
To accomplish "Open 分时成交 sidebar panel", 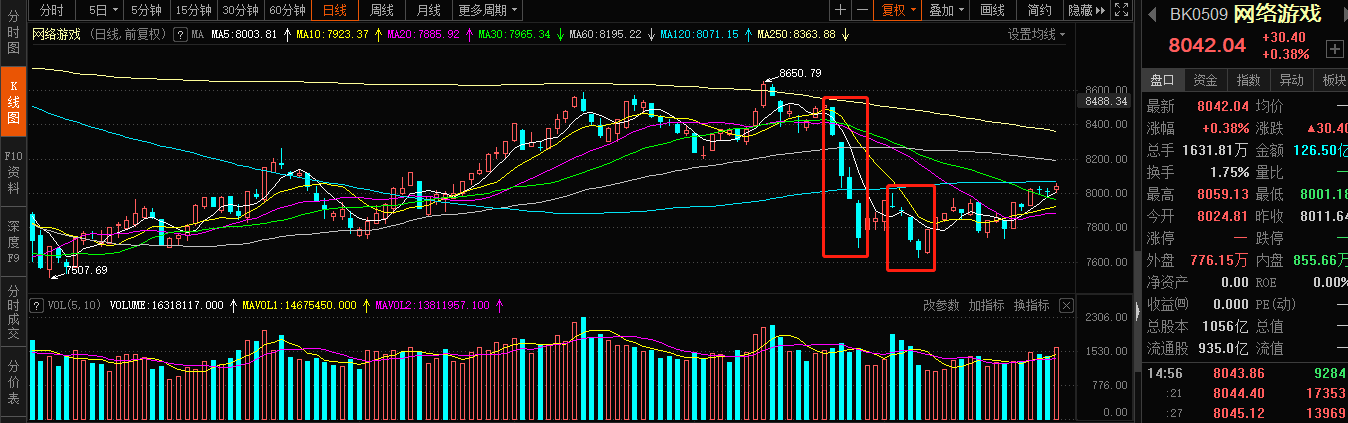I will click(13, 310).
